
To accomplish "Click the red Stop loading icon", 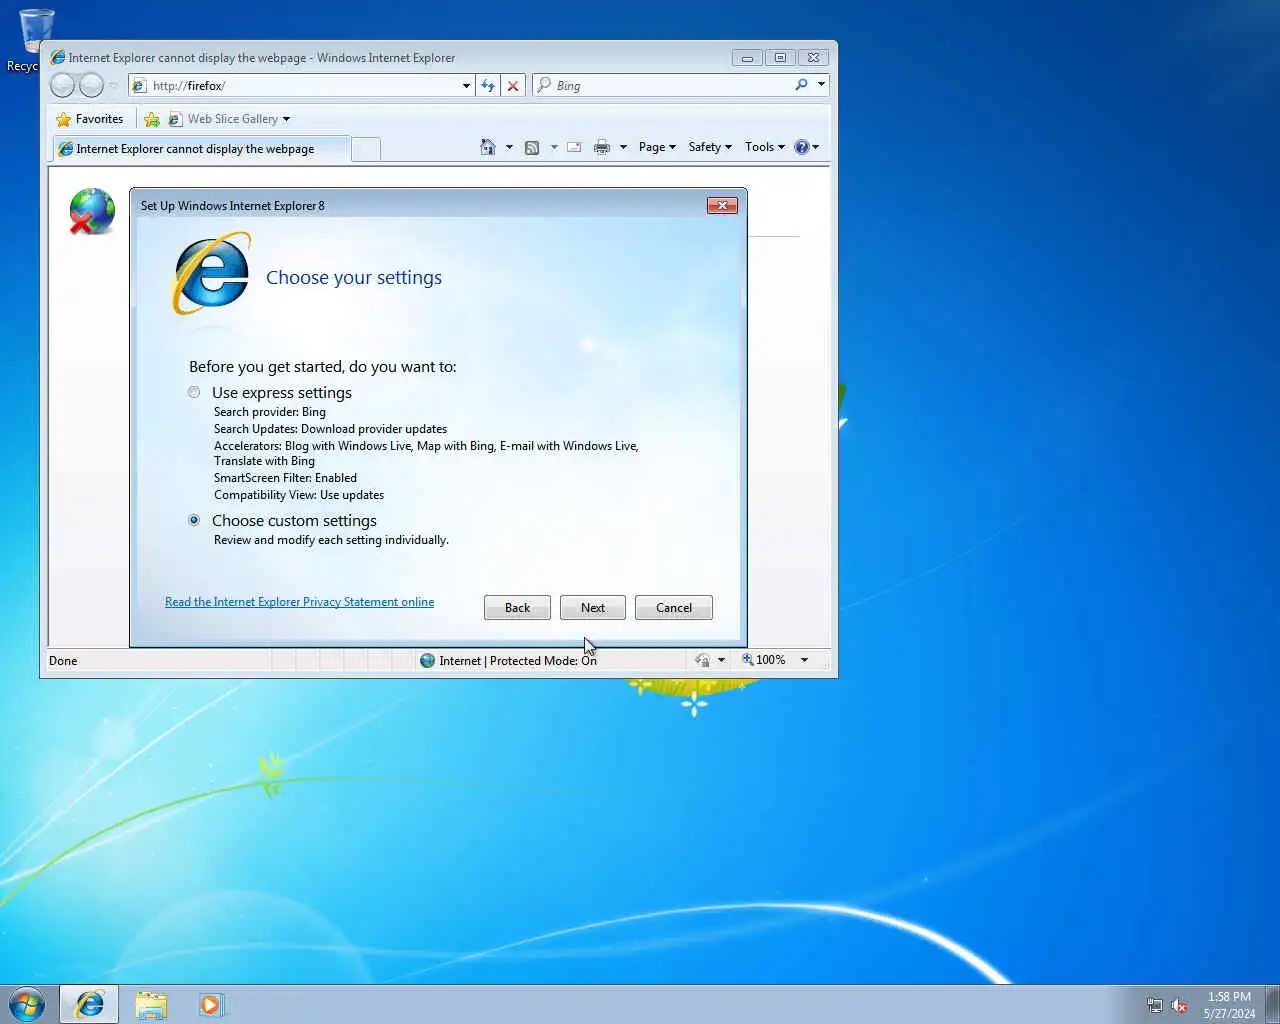I will tap(513, 86).
